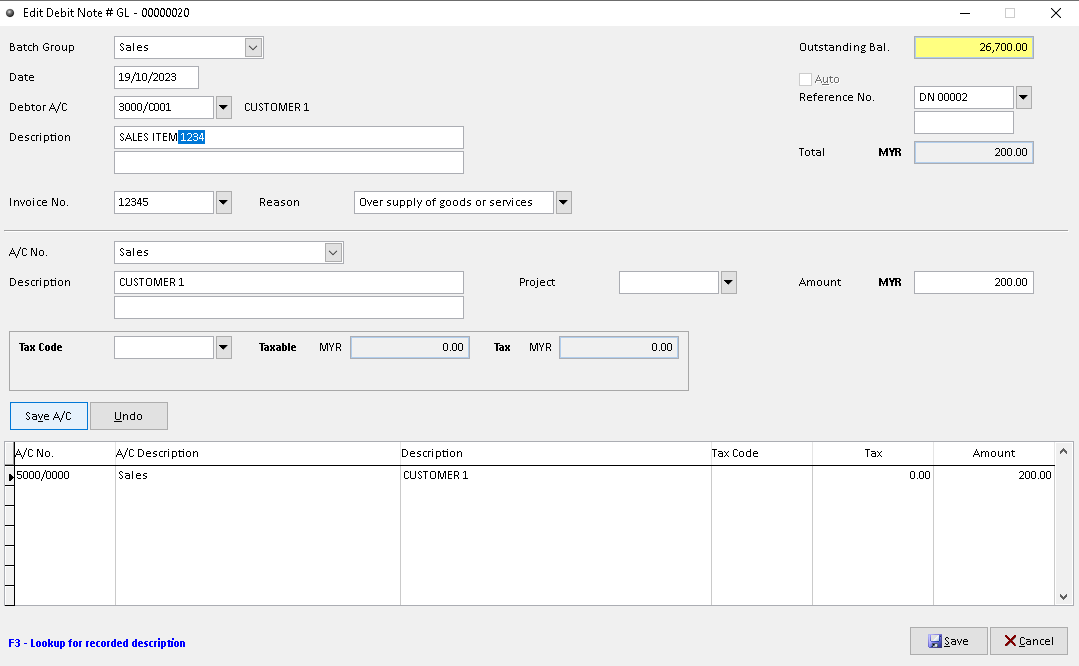Click the Save A/C button
Screen dimensions: 1079x666
click(x=49, y=416)
